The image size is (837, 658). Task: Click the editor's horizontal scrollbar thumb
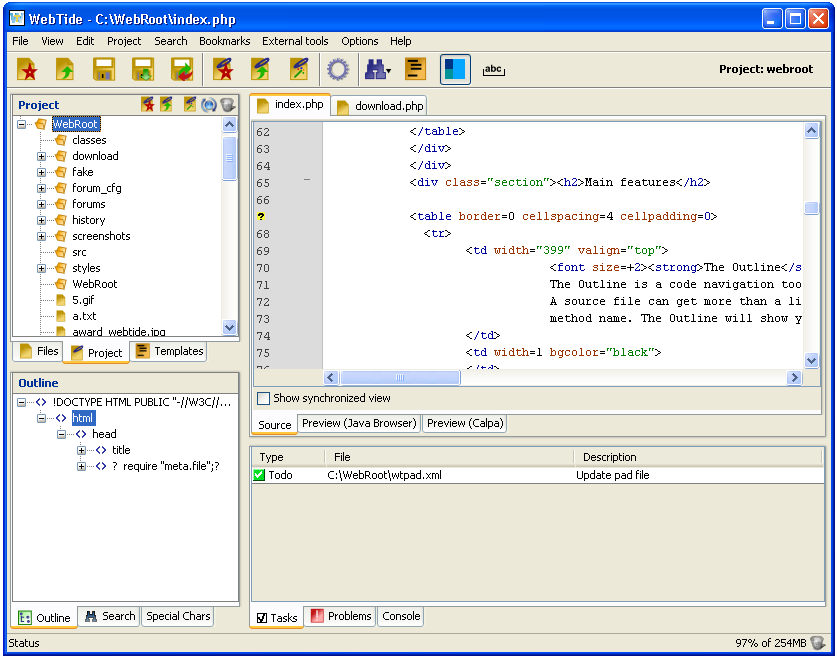(x=400, y=378)
